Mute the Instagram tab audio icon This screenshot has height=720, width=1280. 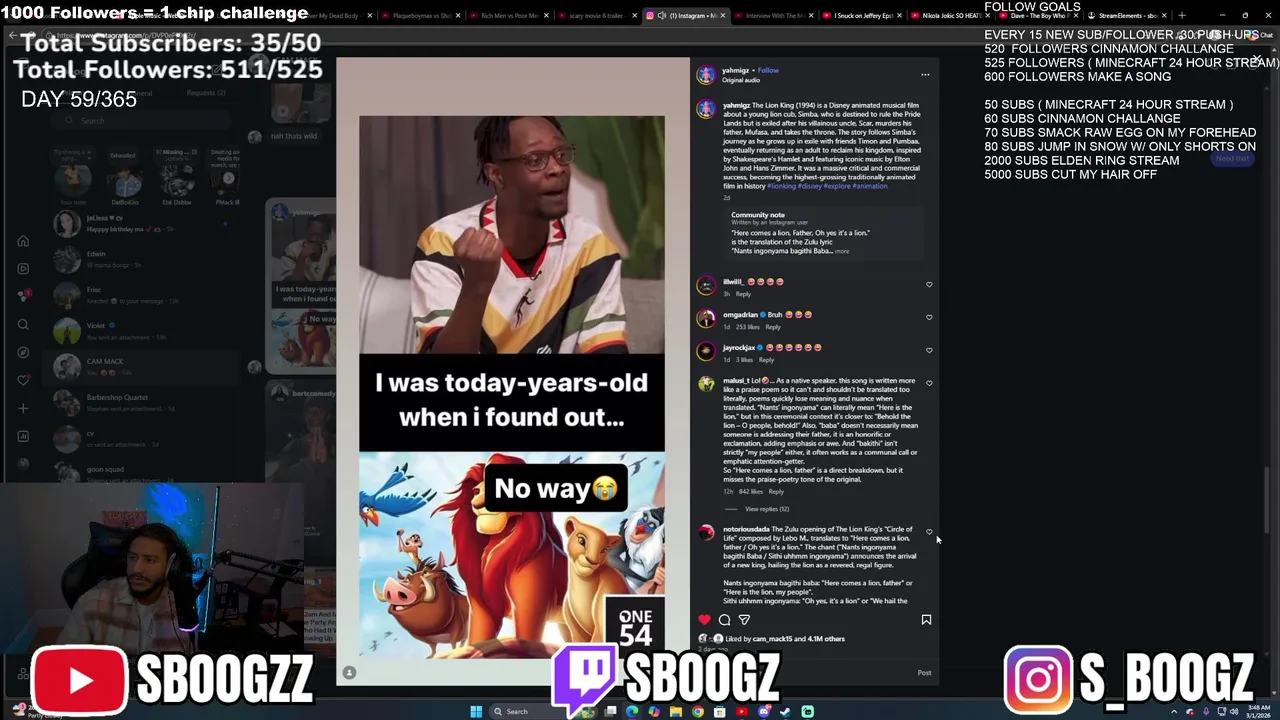pos(661,16)
